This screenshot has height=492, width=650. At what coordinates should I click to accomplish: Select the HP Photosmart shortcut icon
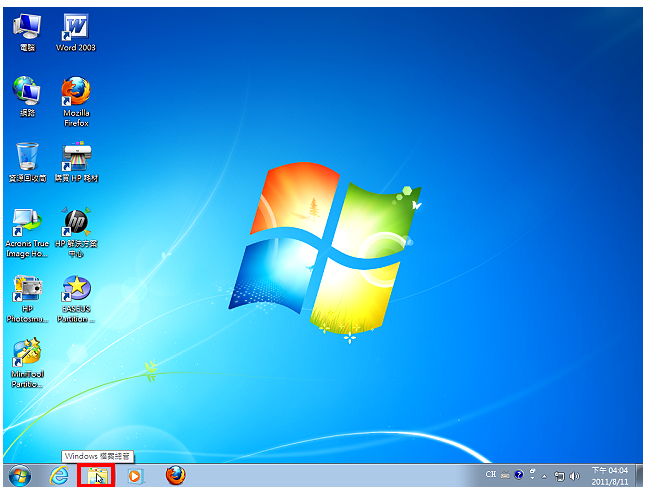tap(27, 298)
